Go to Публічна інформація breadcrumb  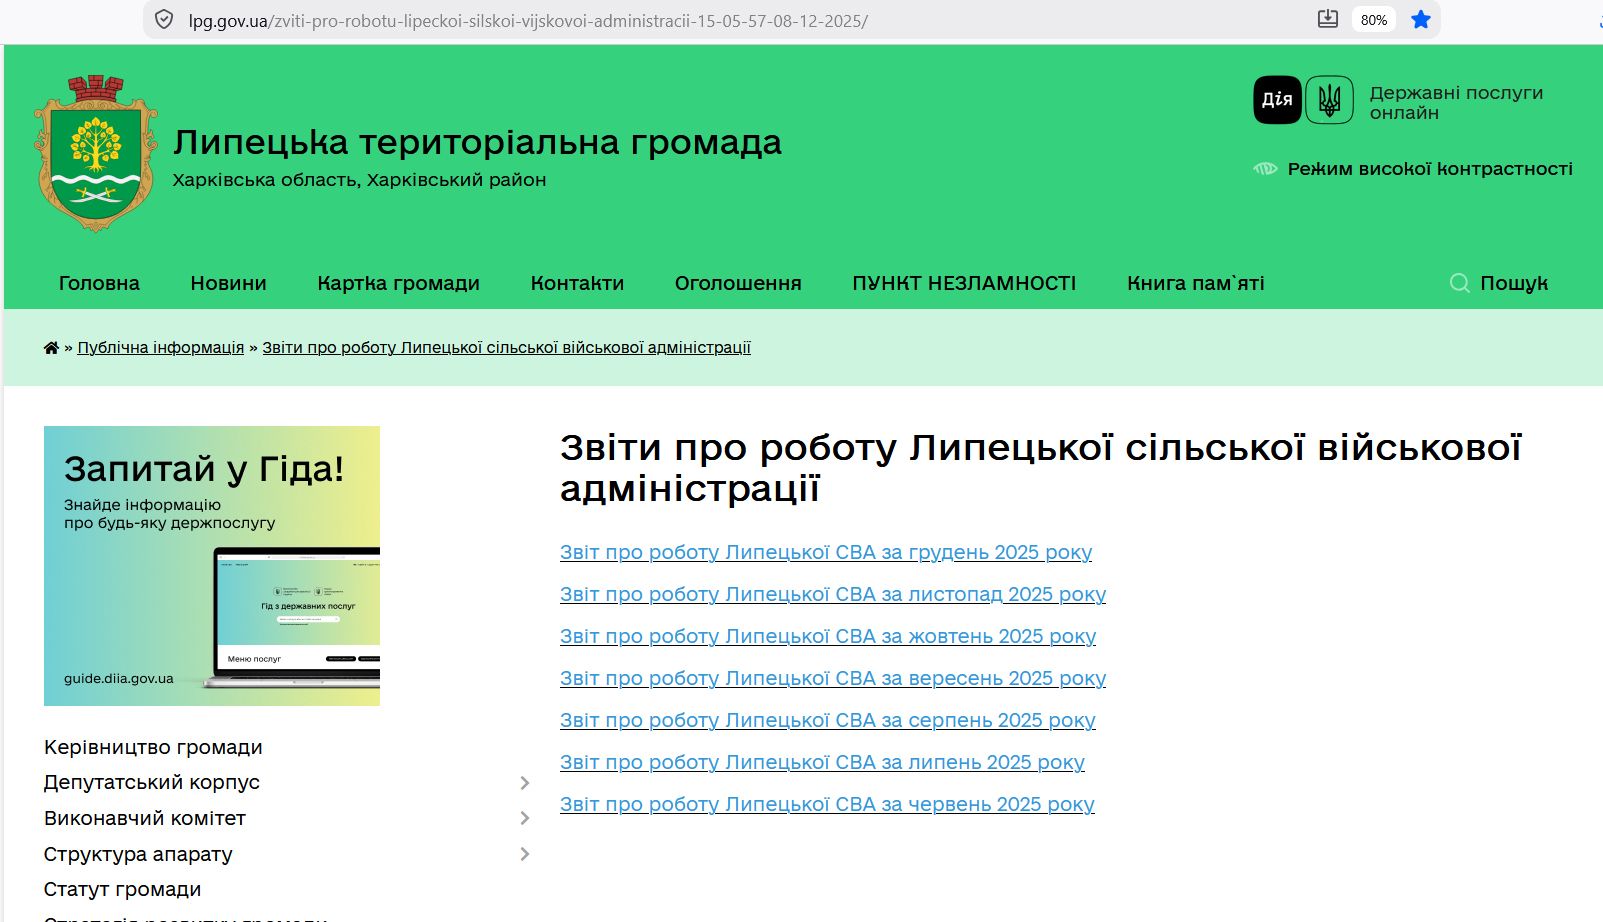point(161,348)
